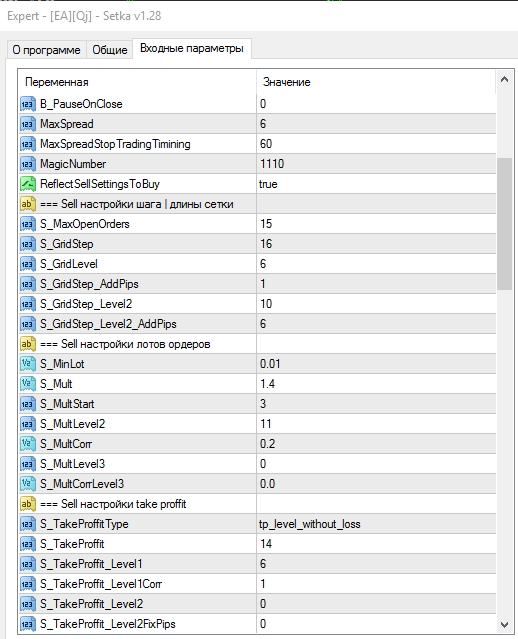Click the icon next to S_MaxOpenOrders
This screenshot has width=518, height=639.
click(x=28, y=224)
